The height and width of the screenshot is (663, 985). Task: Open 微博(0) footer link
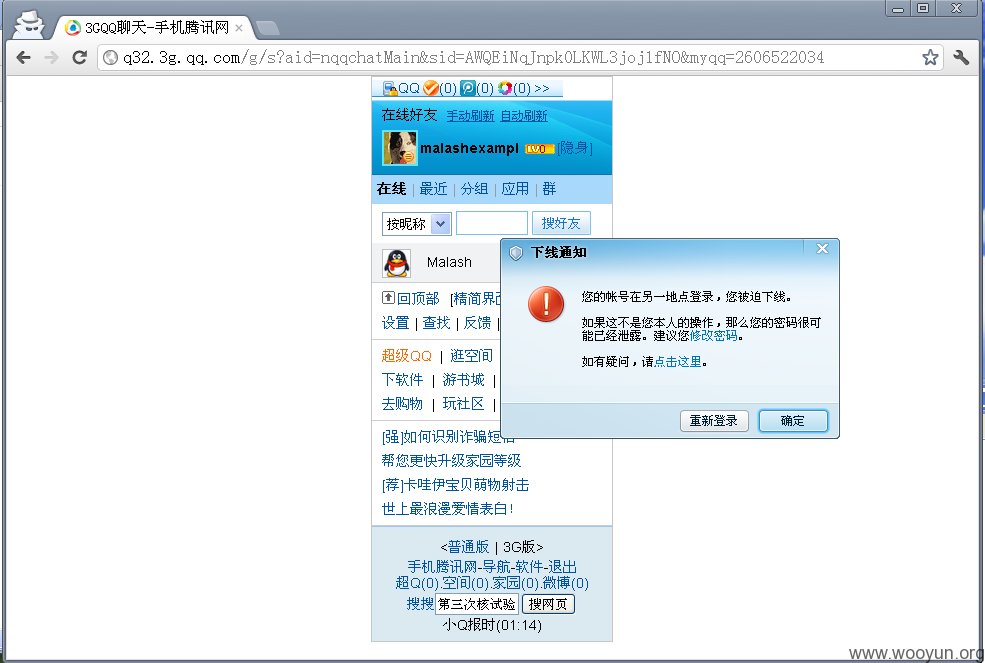tap(565, 583)
